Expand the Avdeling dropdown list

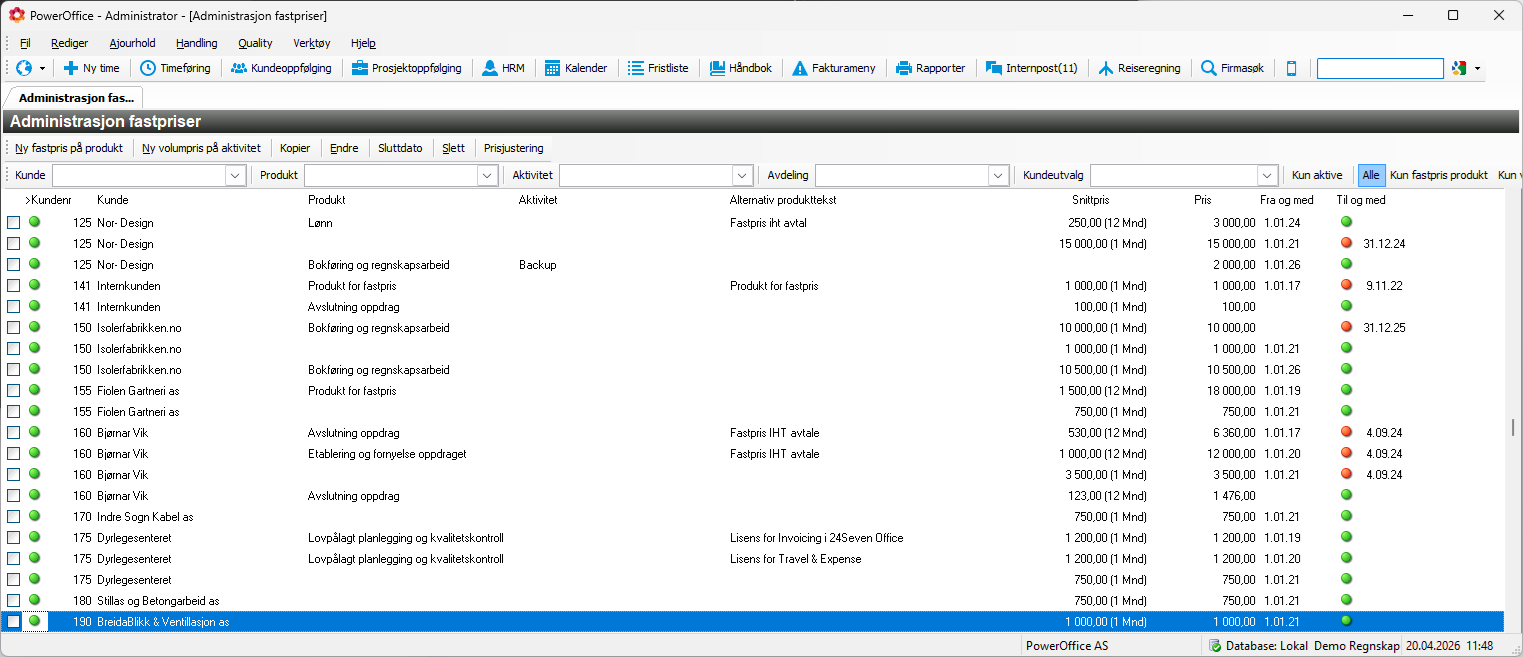997,176
